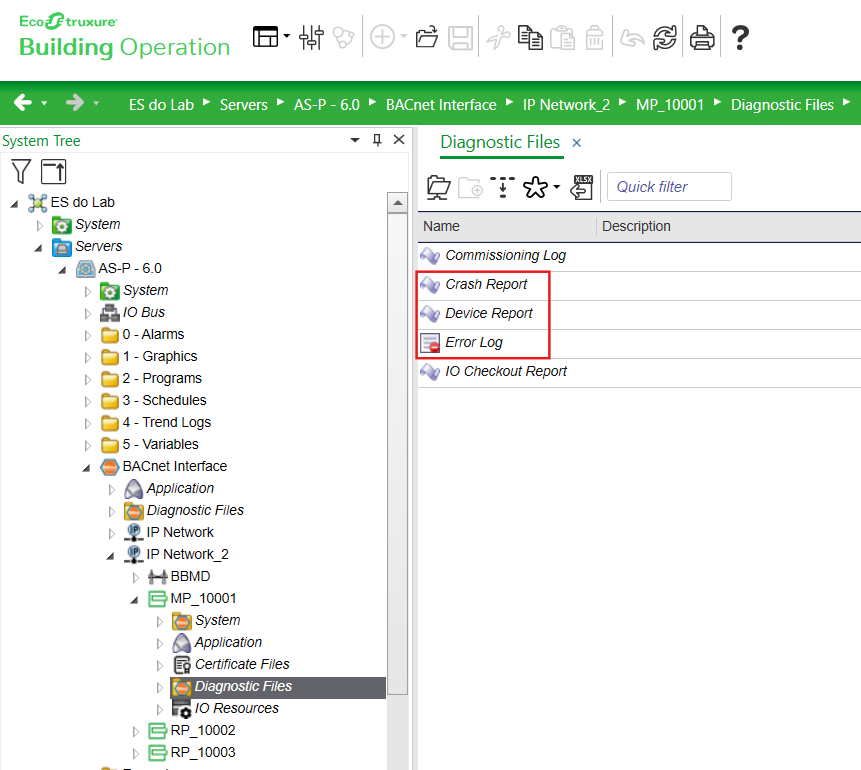Select the Device Report row
Screen dimensions: 861x770
click(x=639, y=314)
